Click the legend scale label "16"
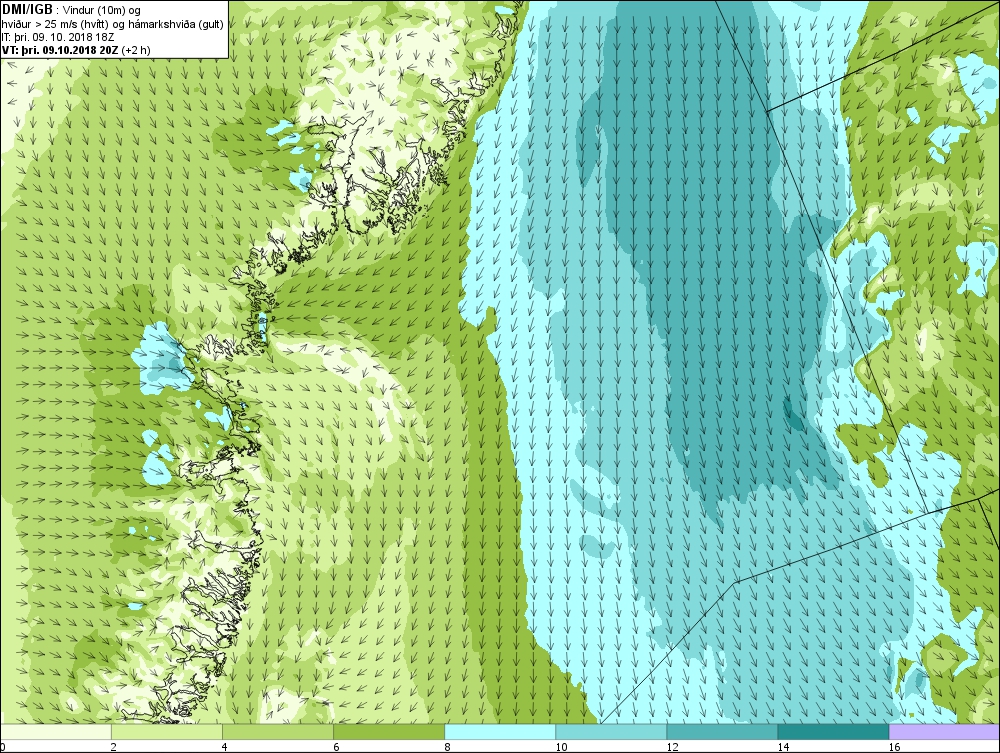1000x753 pixels. pos(894,747)
